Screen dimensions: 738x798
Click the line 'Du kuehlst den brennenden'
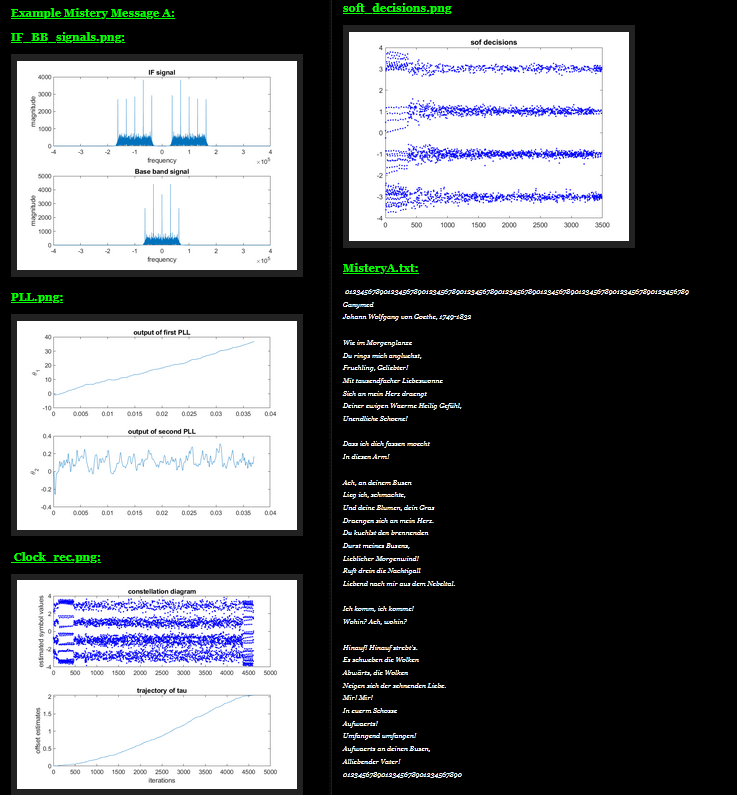tap(386, 533)
